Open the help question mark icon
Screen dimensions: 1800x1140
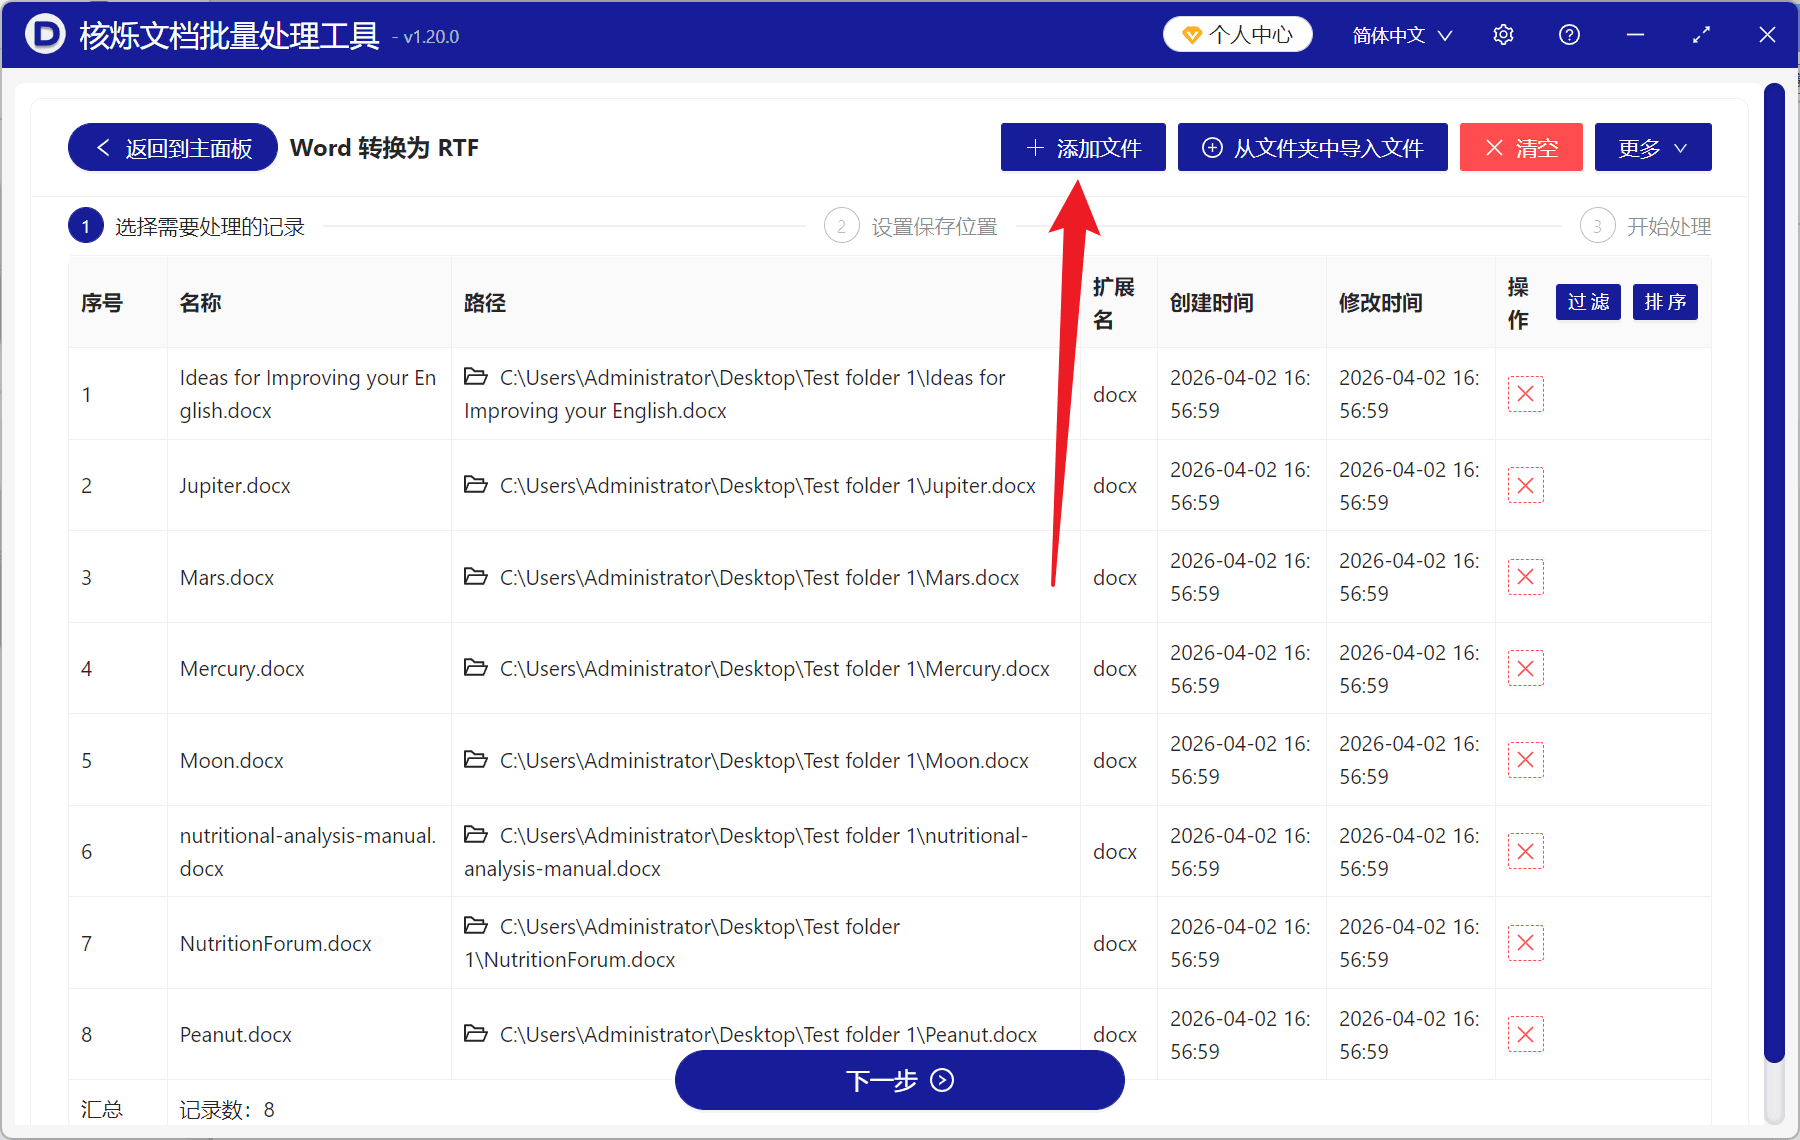tap(1569, 34)
